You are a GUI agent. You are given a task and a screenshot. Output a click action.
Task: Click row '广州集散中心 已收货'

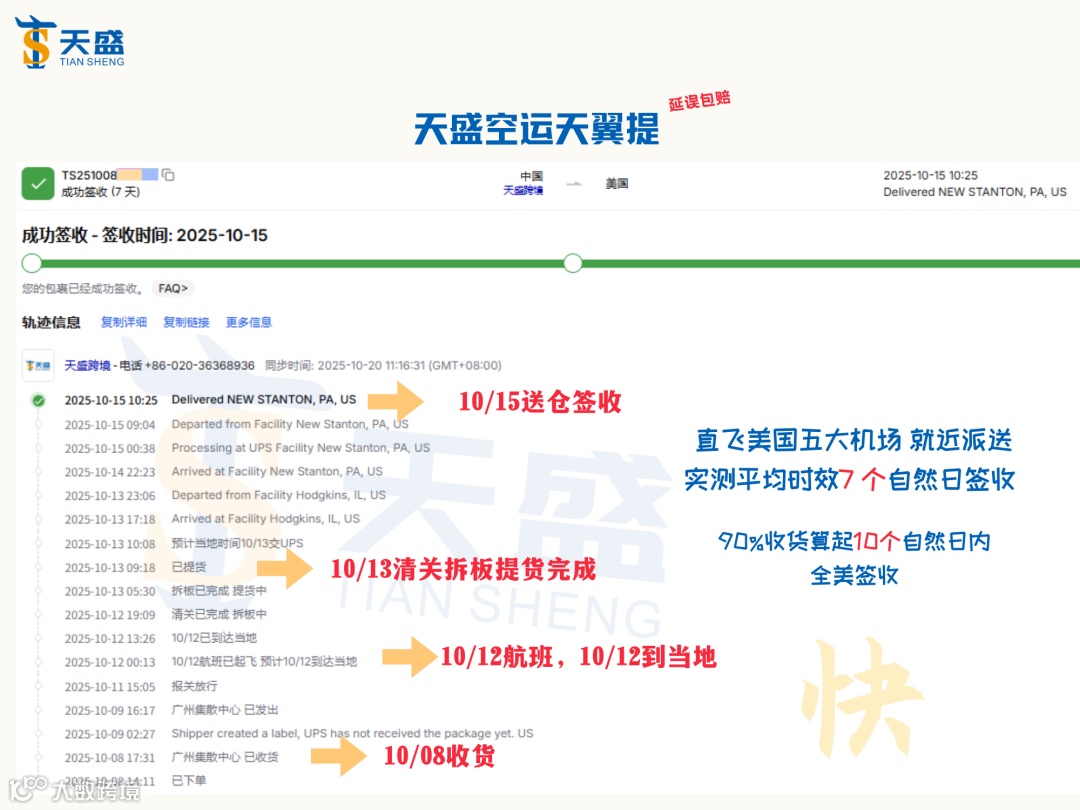click(x=172, y=757)
